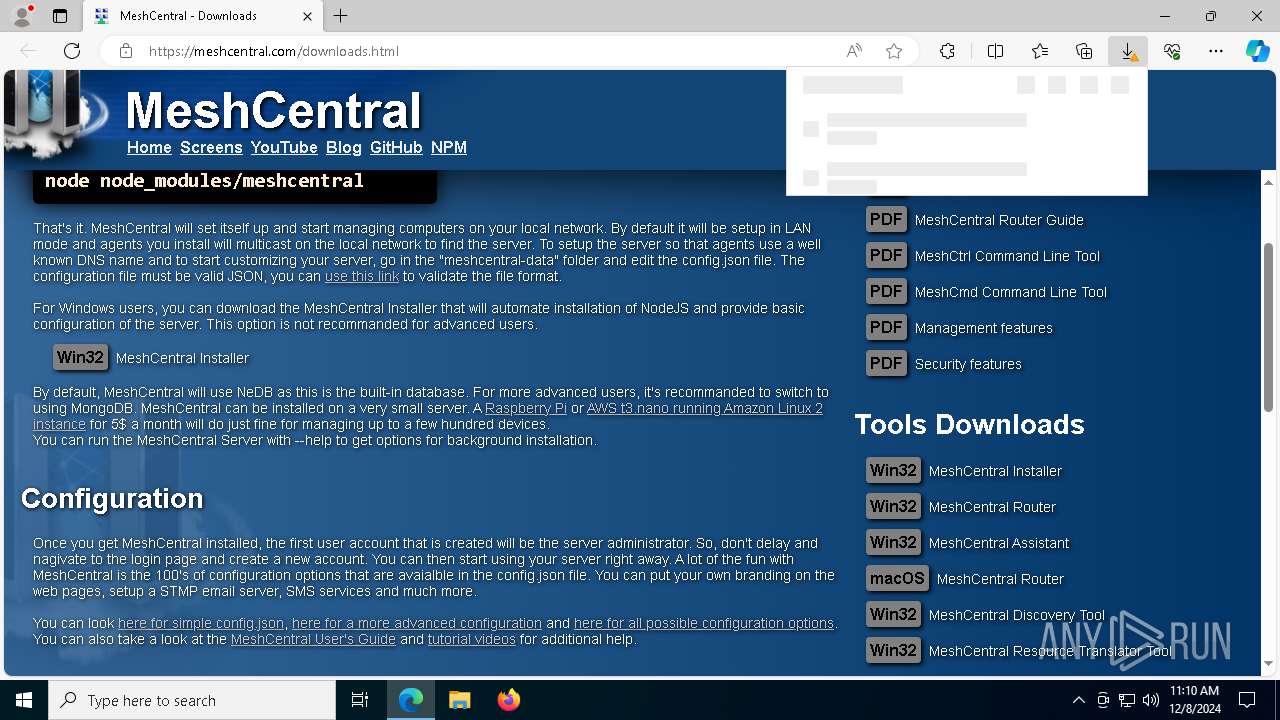Close the MeshCentral - Downloads tab
The width and height of the screenshot is (1280, 720).
point(307,16)
